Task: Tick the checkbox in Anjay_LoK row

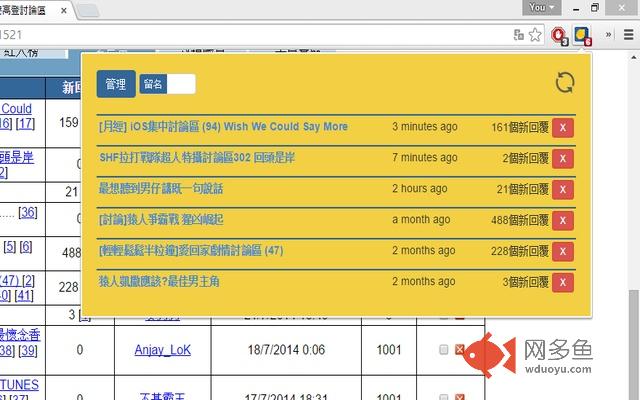Action: 443,350
